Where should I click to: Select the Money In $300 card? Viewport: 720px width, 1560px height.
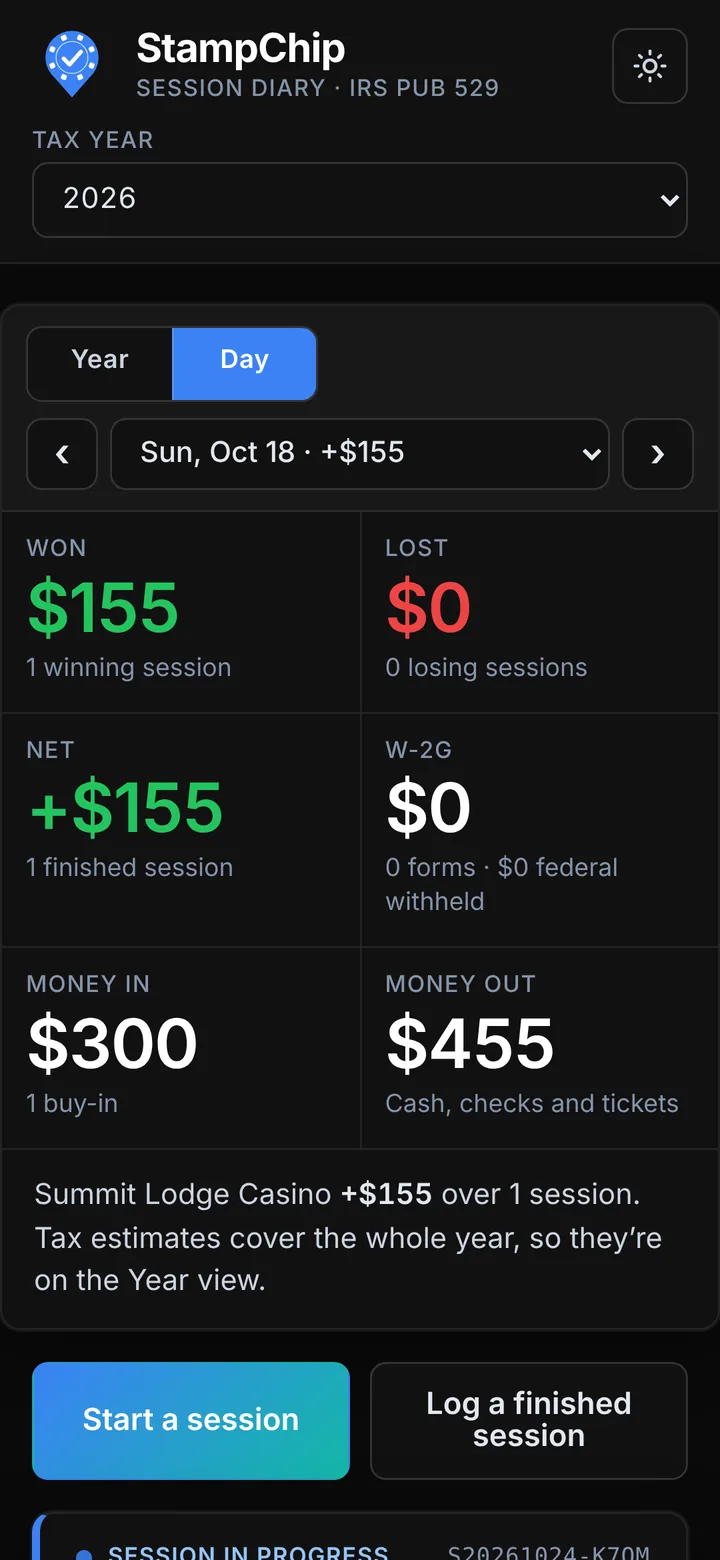tap(181, 1048)
